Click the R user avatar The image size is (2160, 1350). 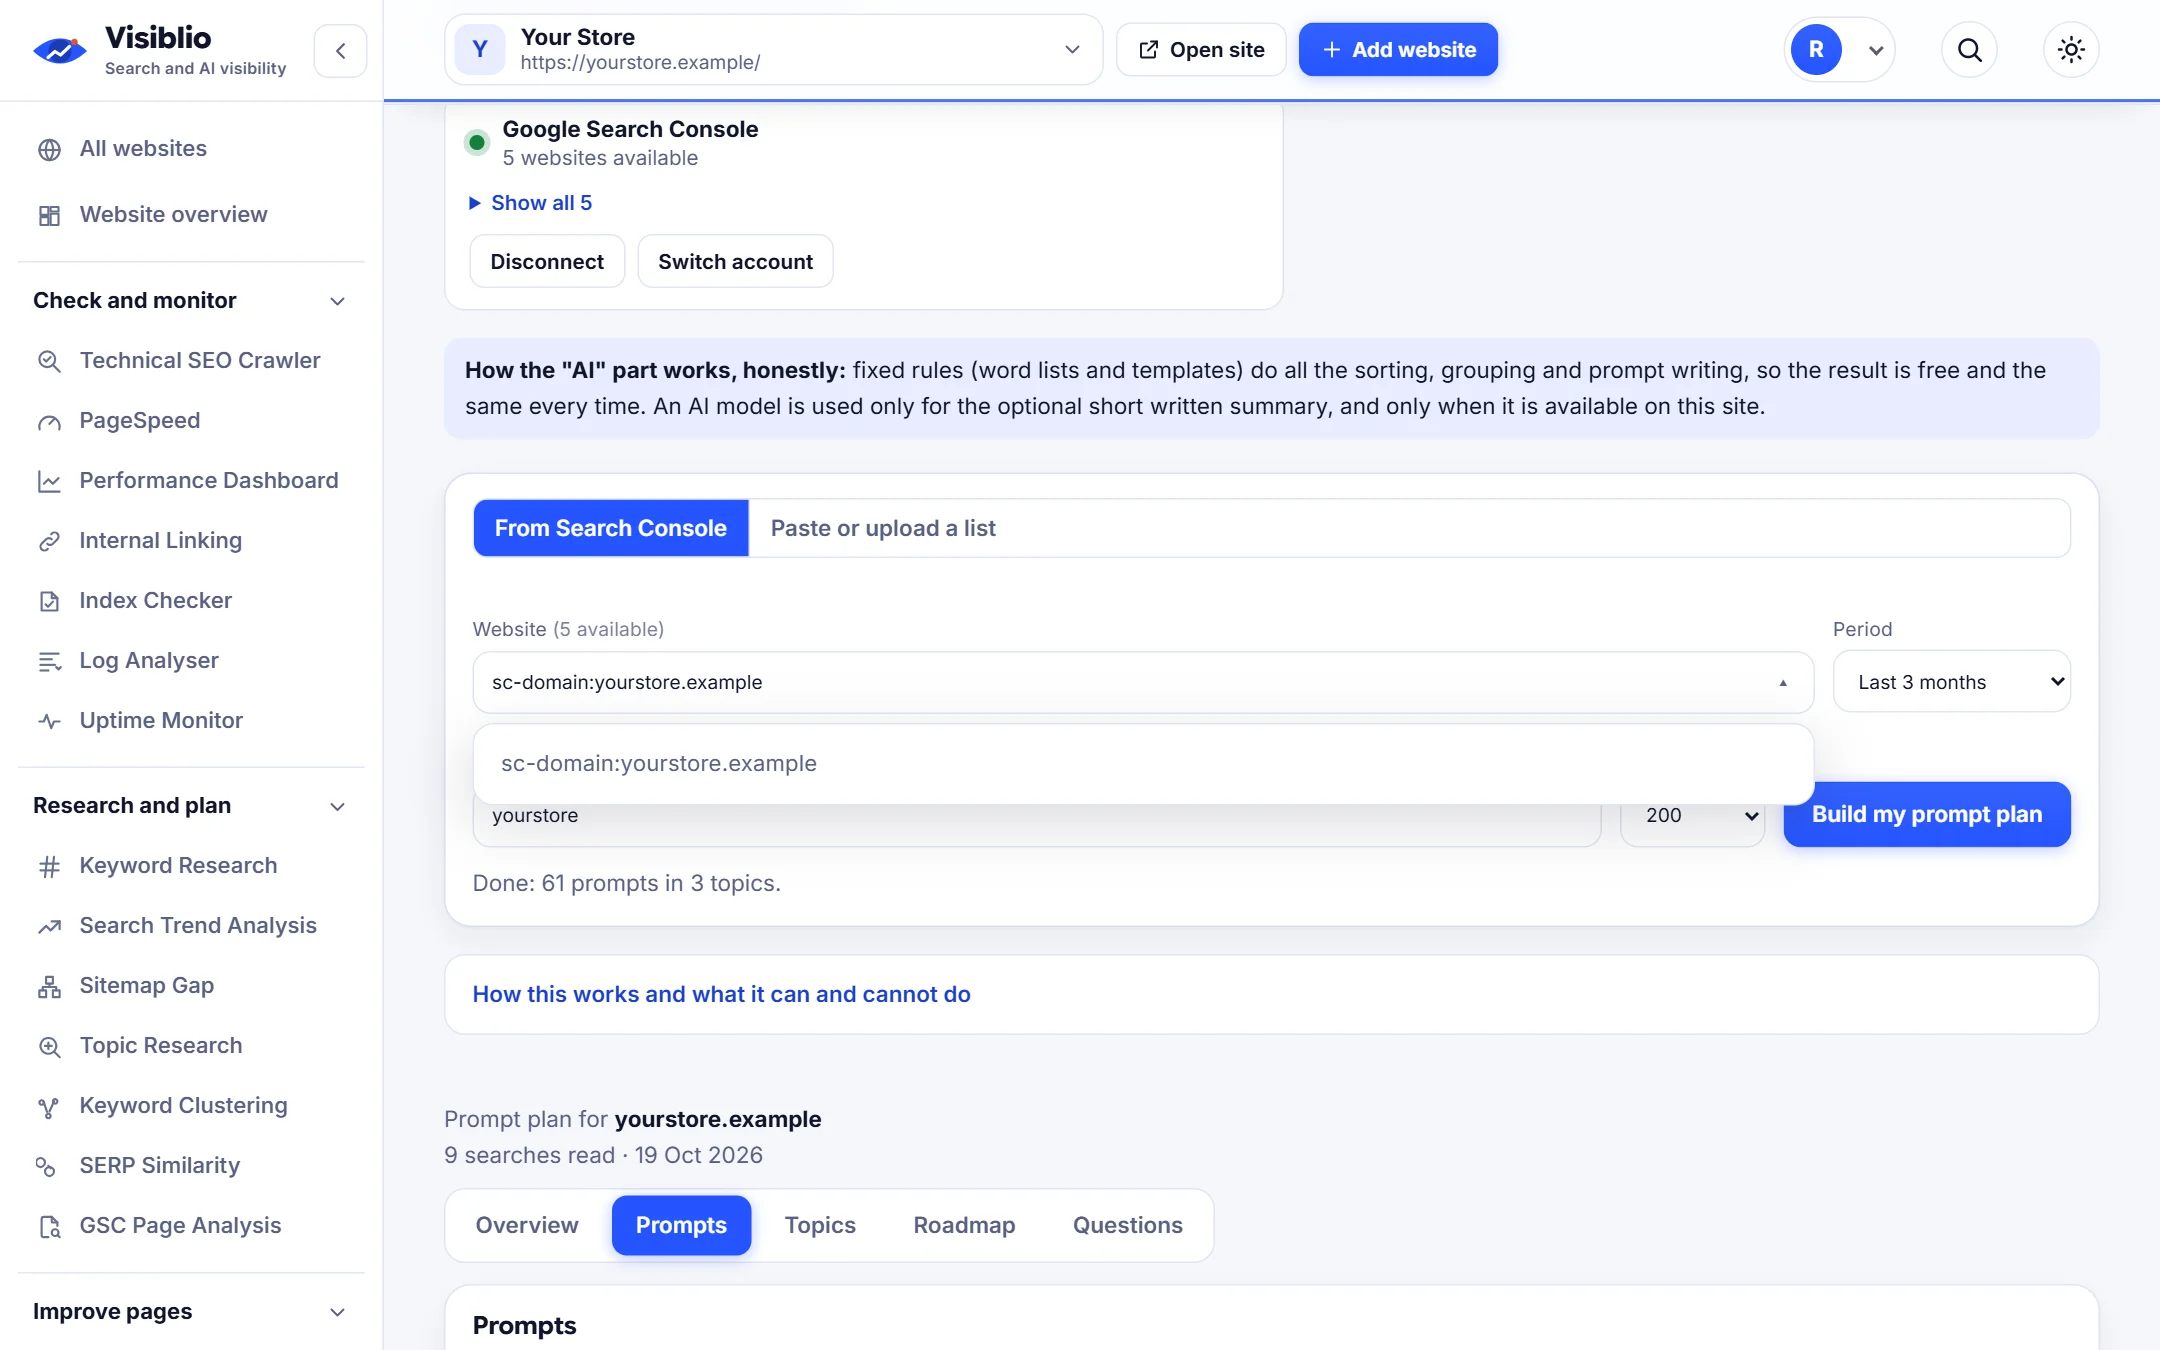(1816, 50)
